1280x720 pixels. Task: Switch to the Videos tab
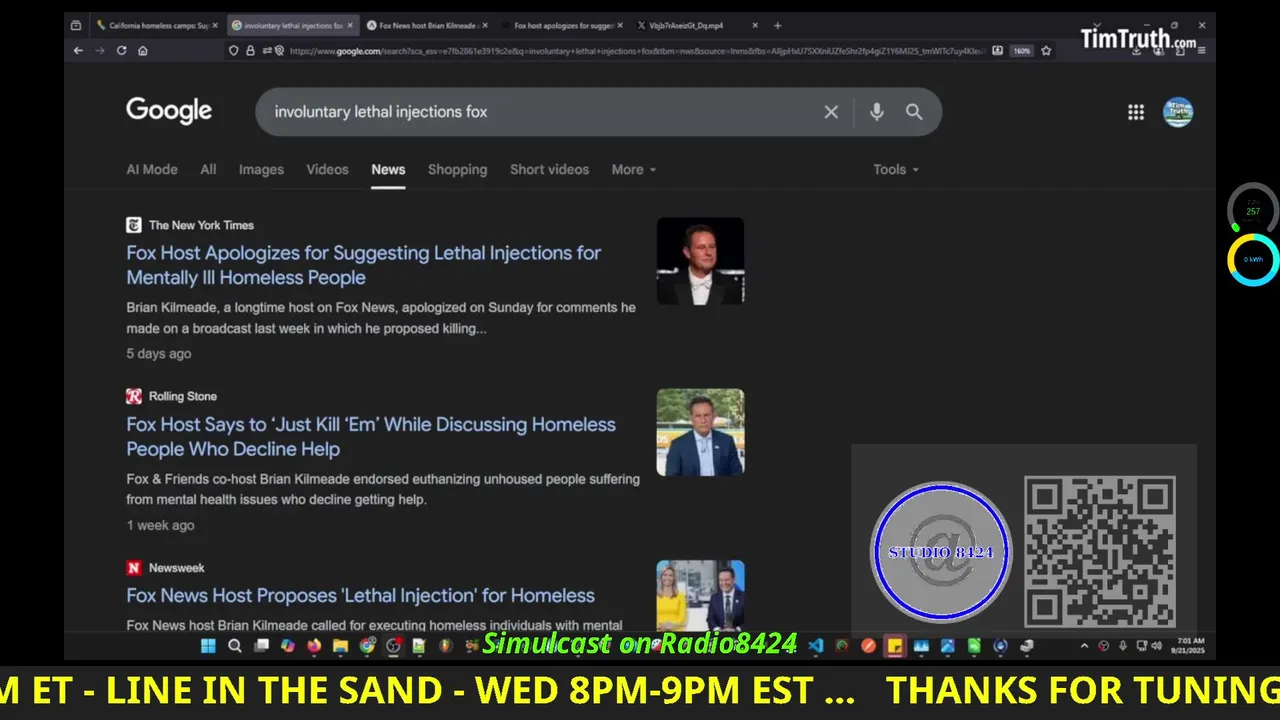327,169
